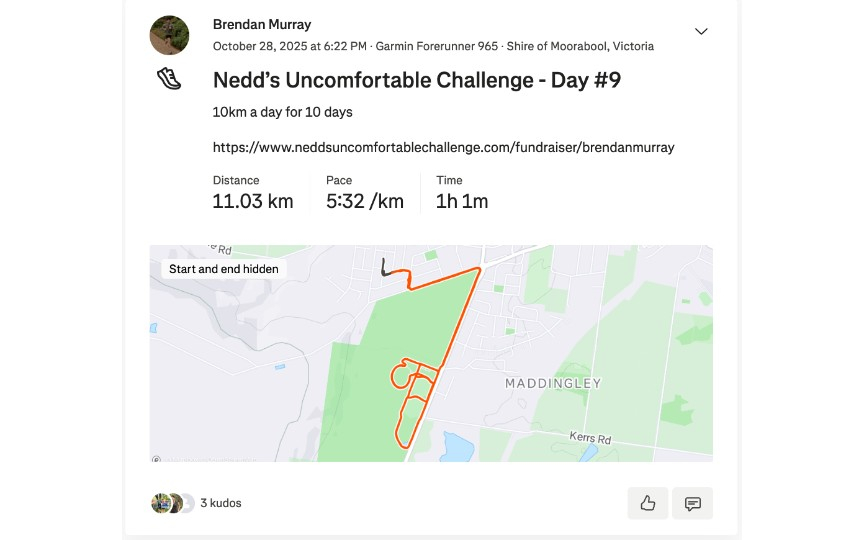Follow the neddsuncomfortablechallenge.com fundraiser link

[x=443, y=147]
